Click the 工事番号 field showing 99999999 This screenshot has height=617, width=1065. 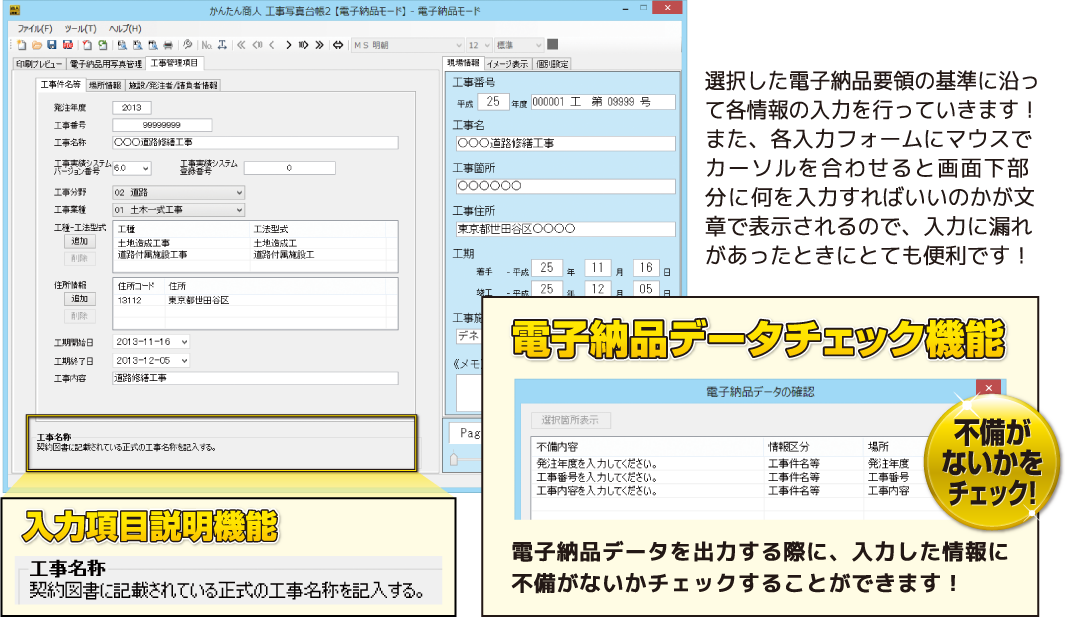162,125
